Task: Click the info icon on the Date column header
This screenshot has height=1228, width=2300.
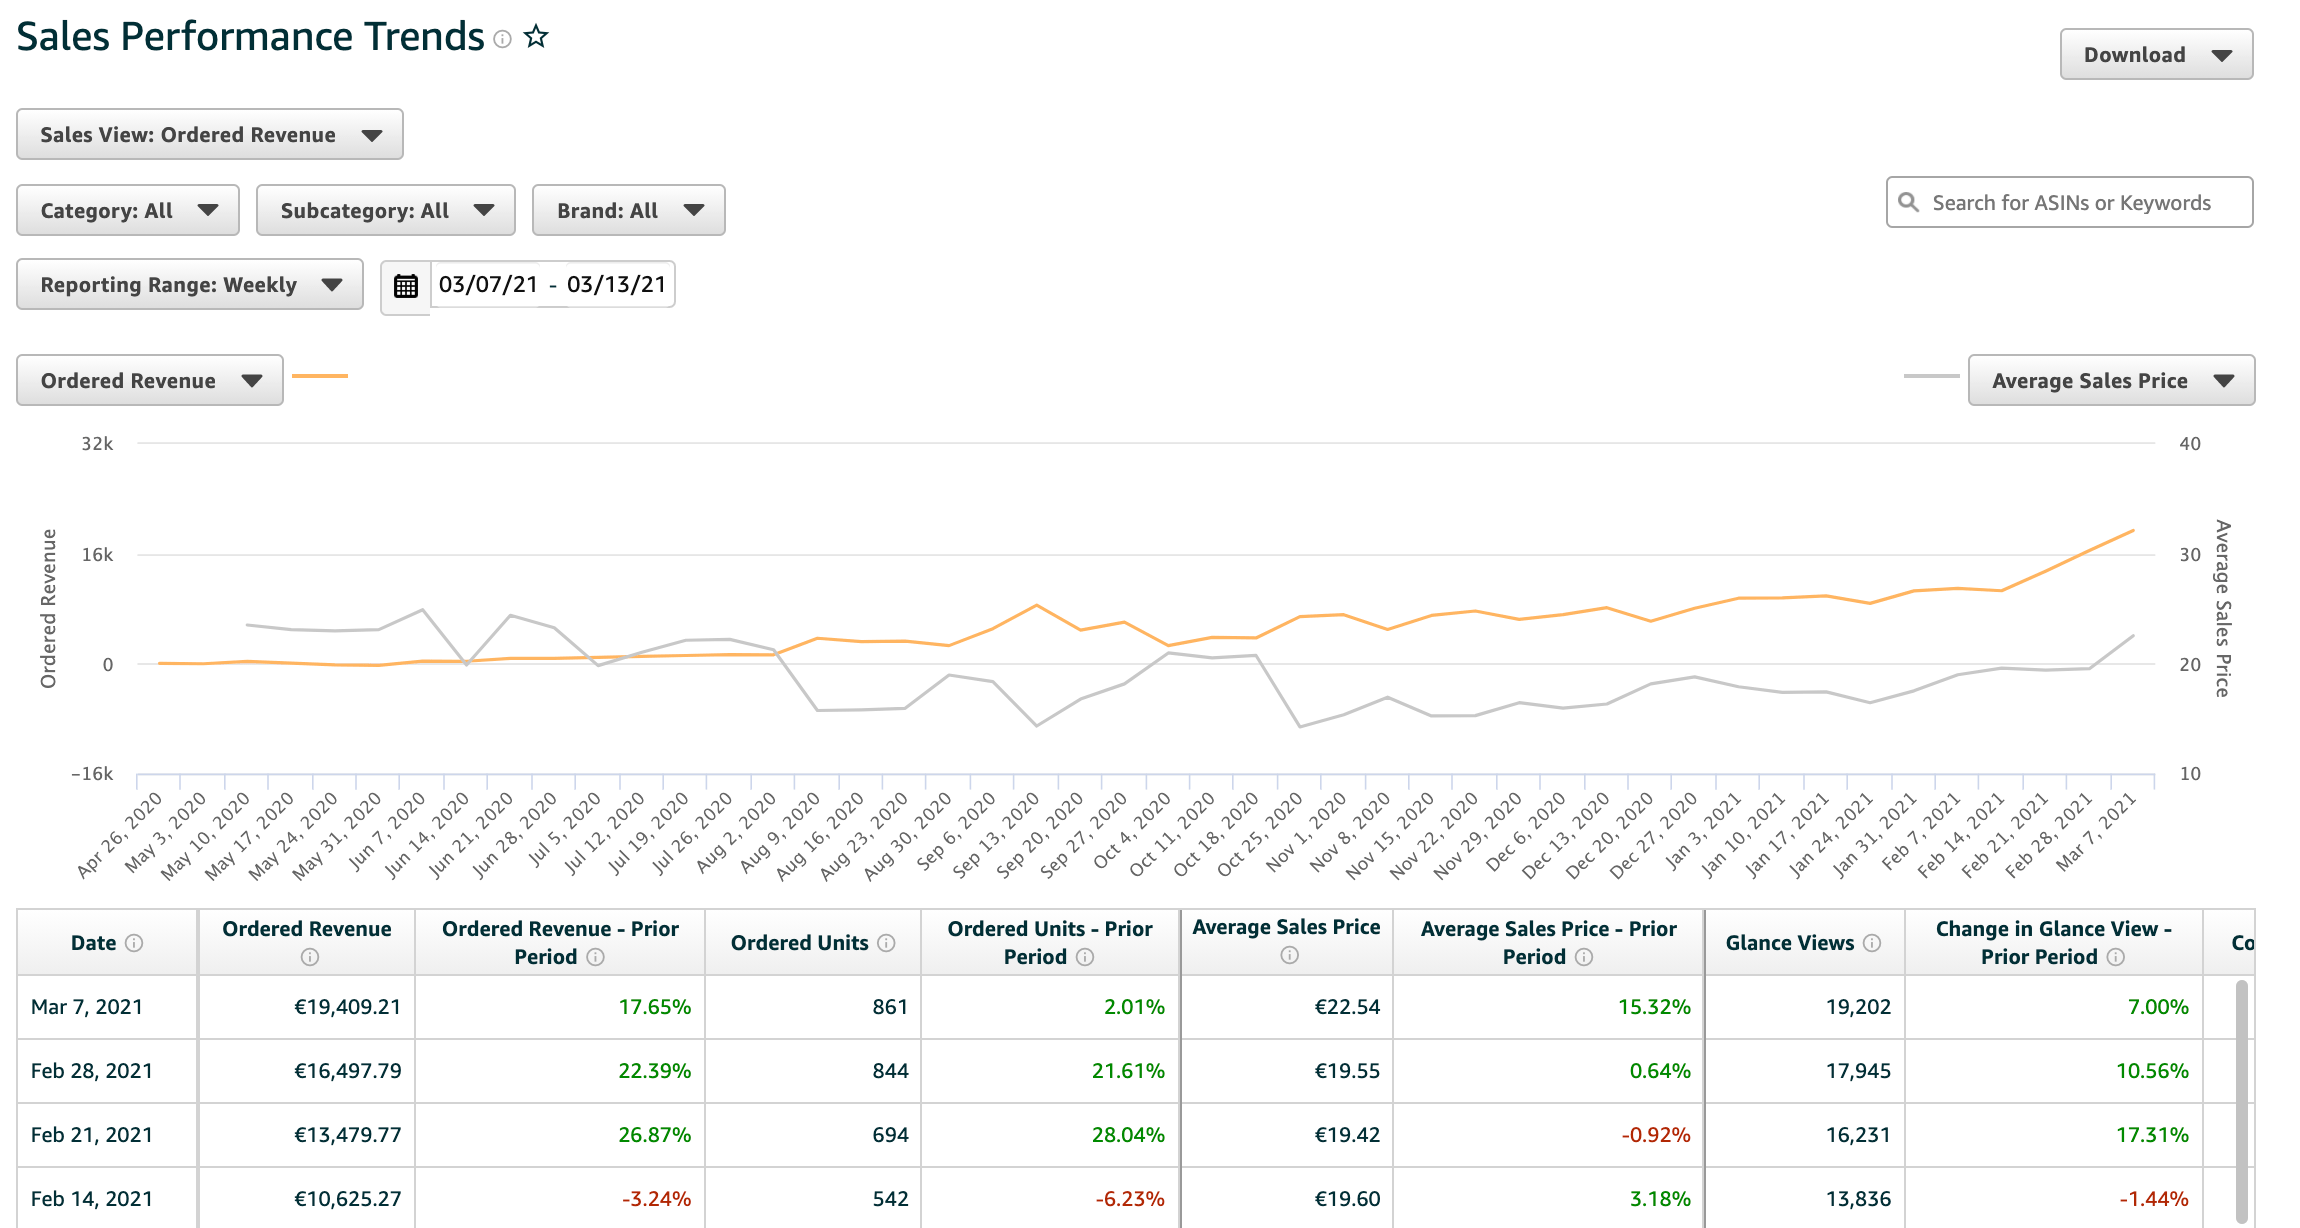Action: tap(136, 943)
